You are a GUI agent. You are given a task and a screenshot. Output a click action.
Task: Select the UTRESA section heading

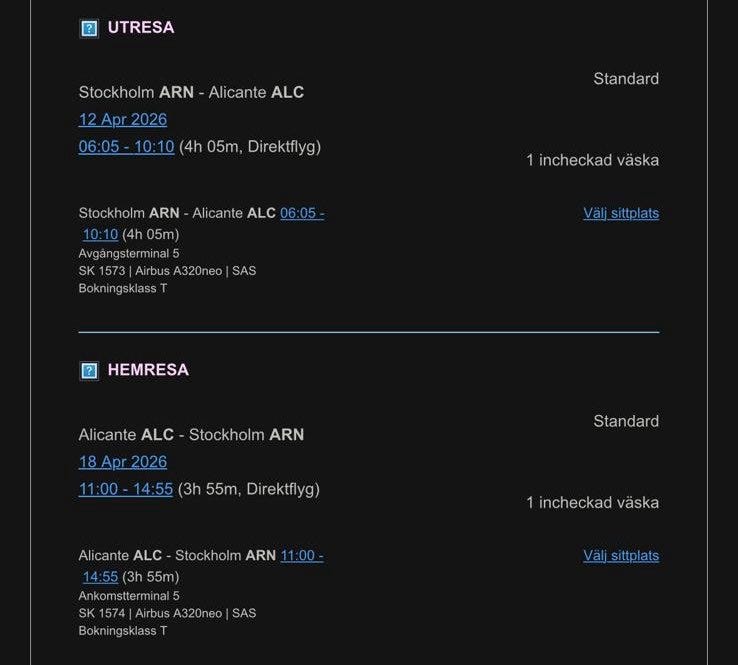(141, 28)
